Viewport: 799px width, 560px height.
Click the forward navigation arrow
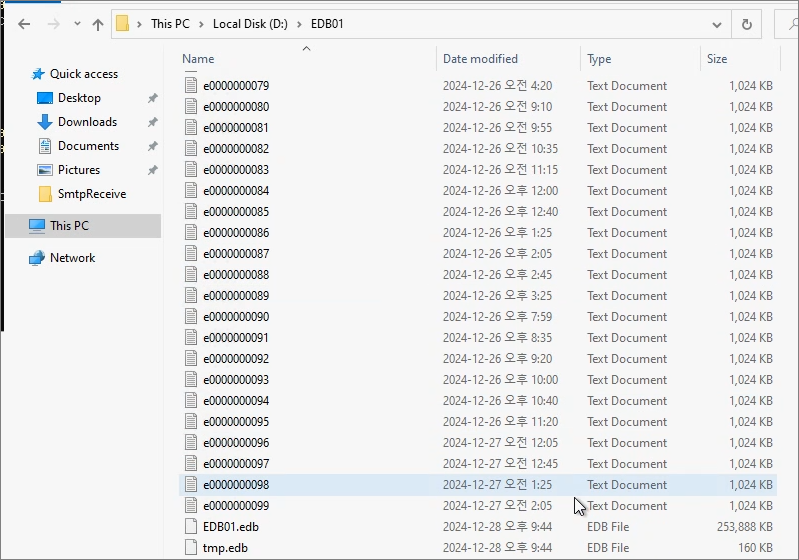pyautogui.click(x=54, y=24)
